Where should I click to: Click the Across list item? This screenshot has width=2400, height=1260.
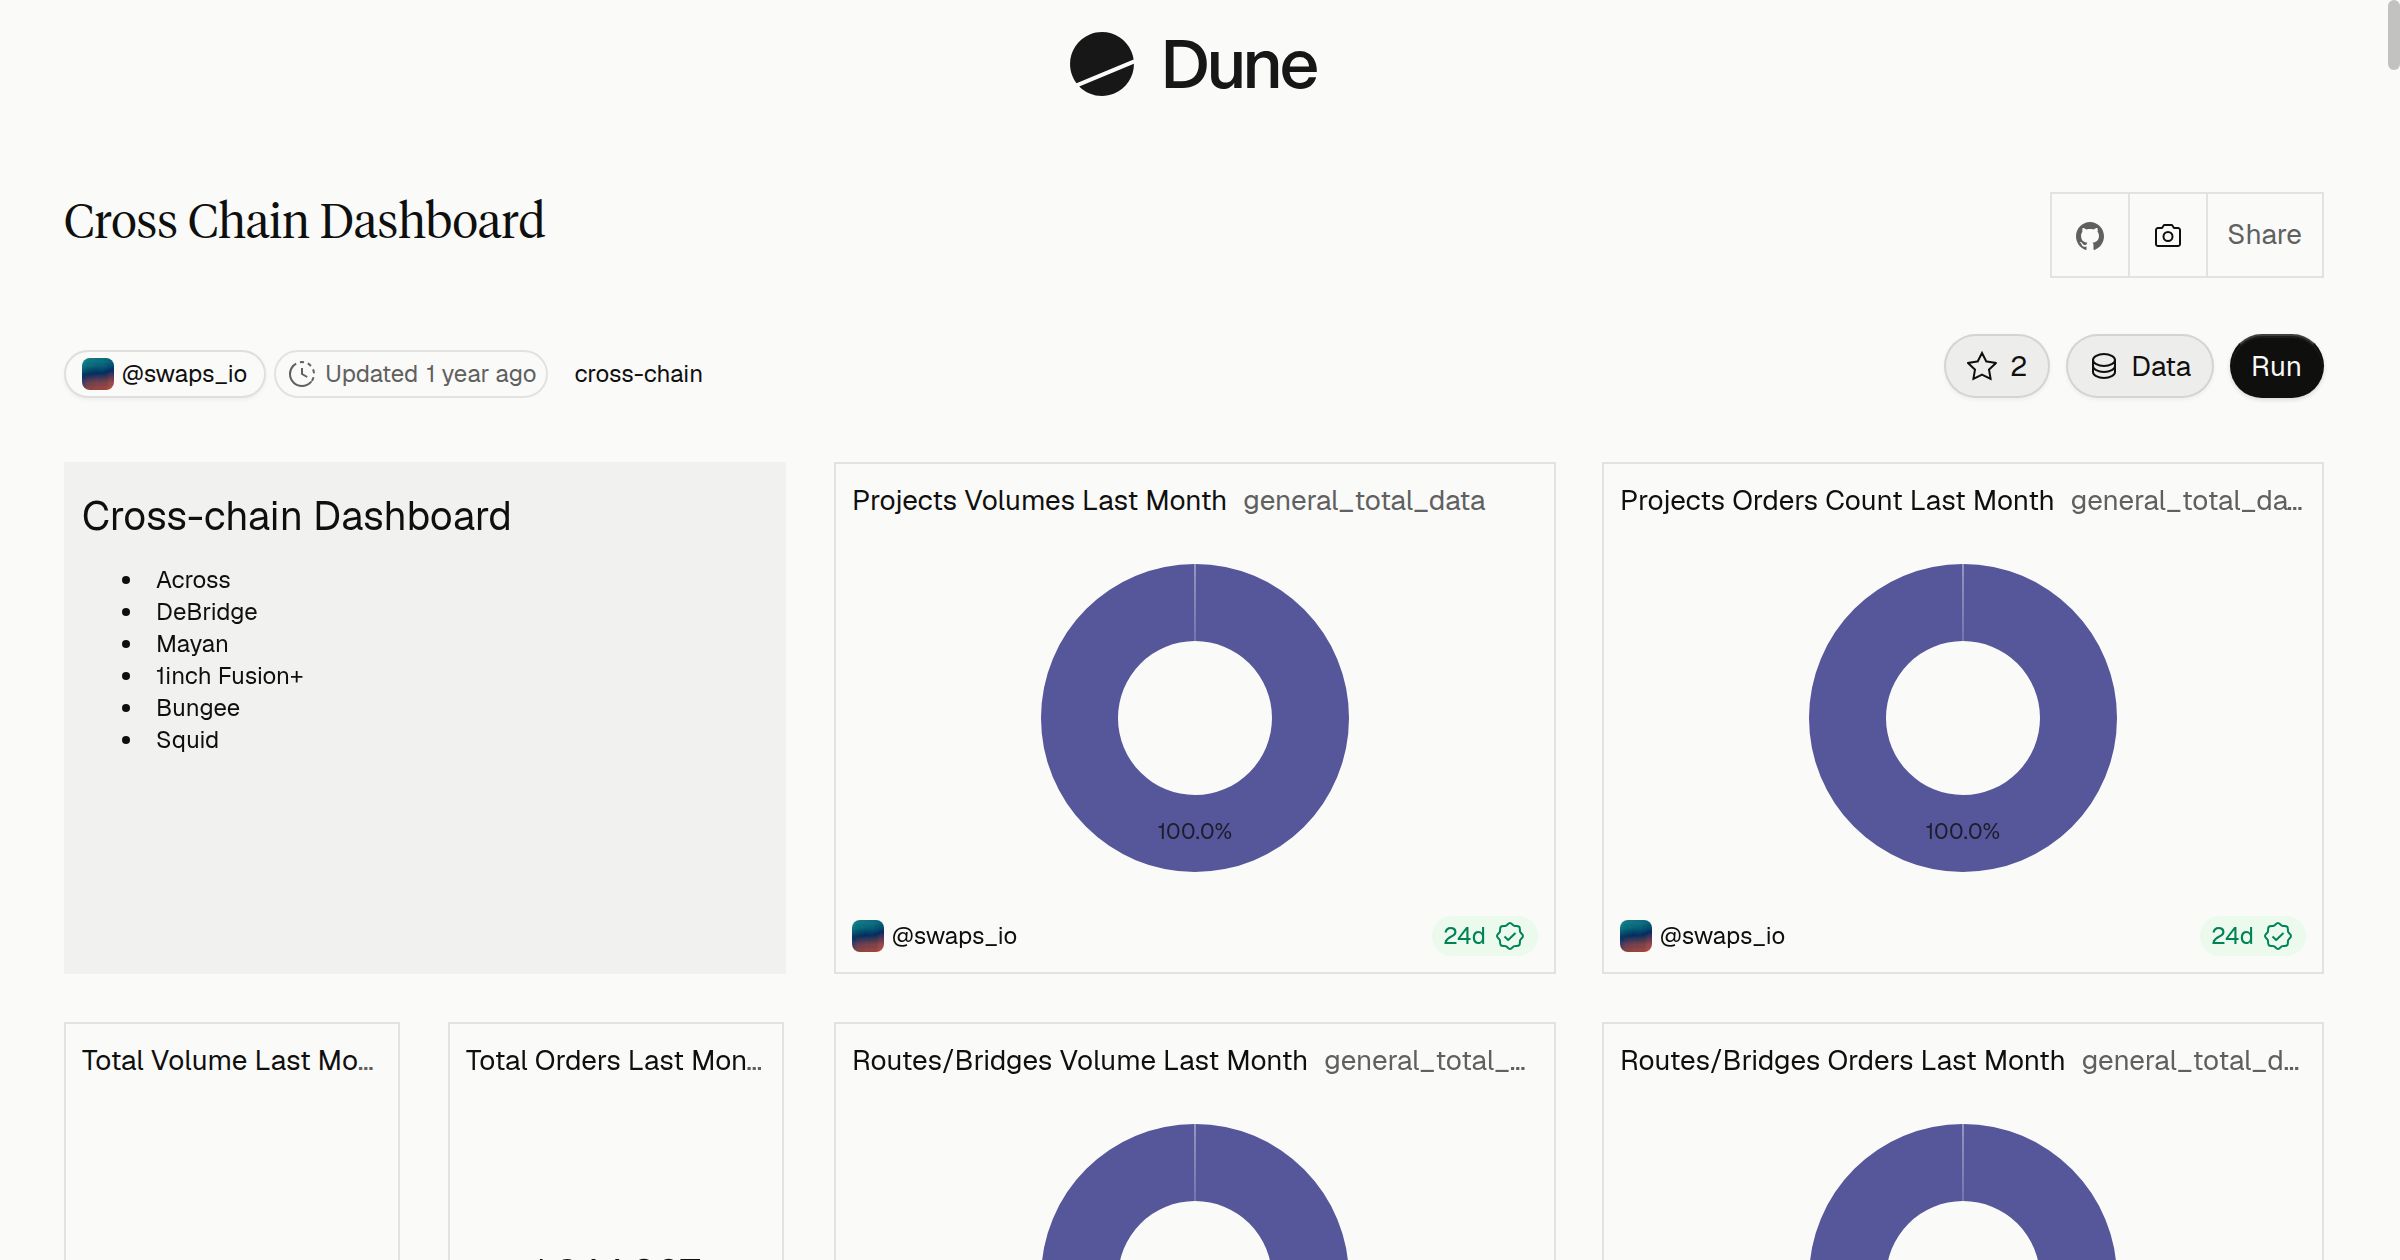[193, 580]
